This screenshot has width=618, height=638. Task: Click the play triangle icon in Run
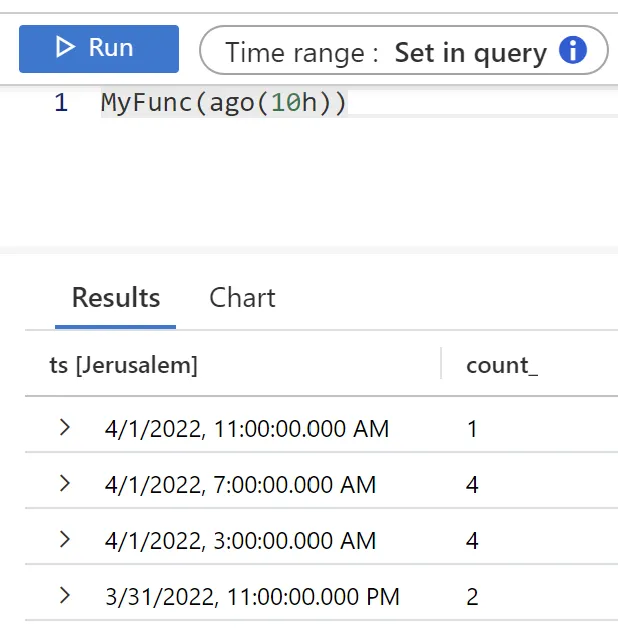(x=65, y=48)
